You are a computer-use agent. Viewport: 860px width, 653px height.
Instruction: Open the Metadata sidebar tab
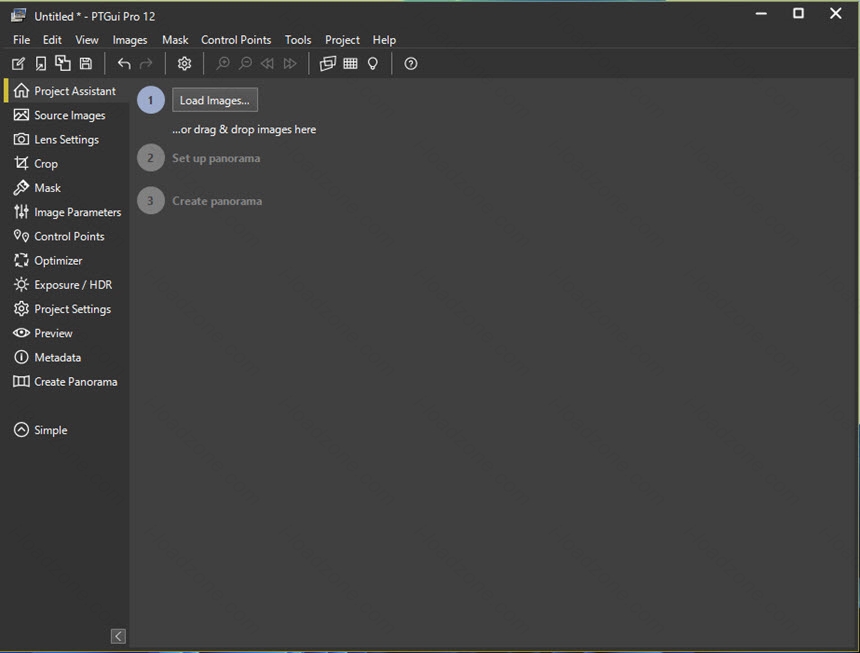(65, 357)
